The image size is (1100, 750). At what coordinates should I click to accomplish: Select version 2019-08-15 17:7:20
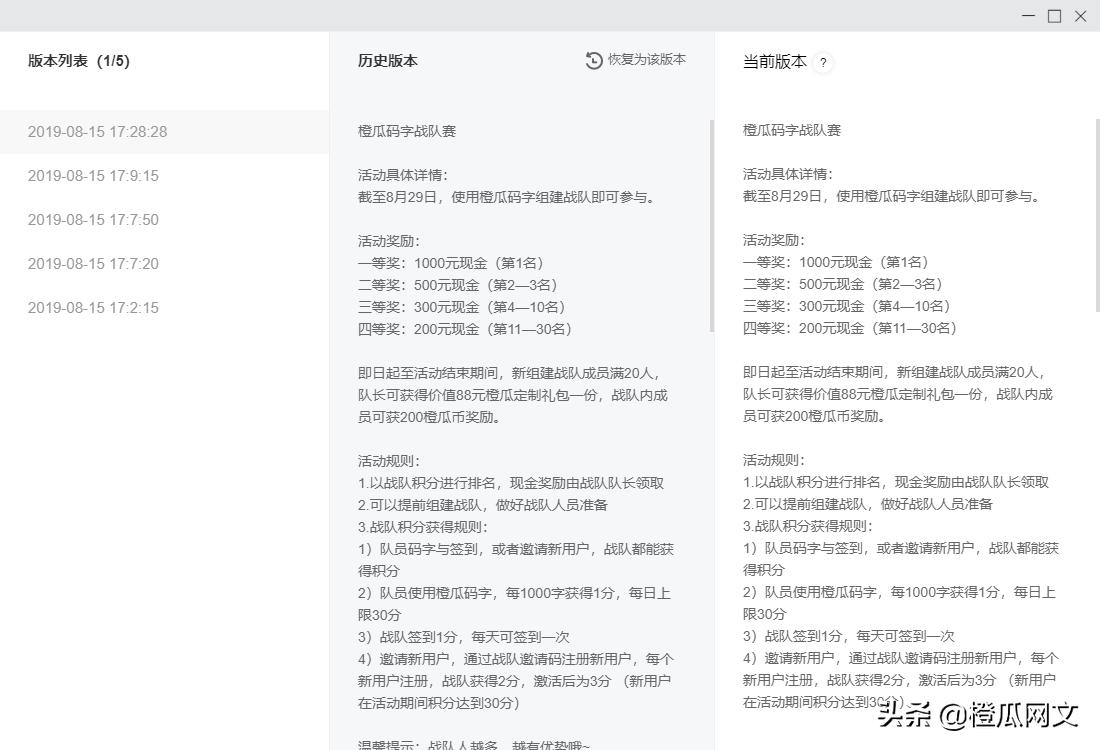click(x=93, y=263)
